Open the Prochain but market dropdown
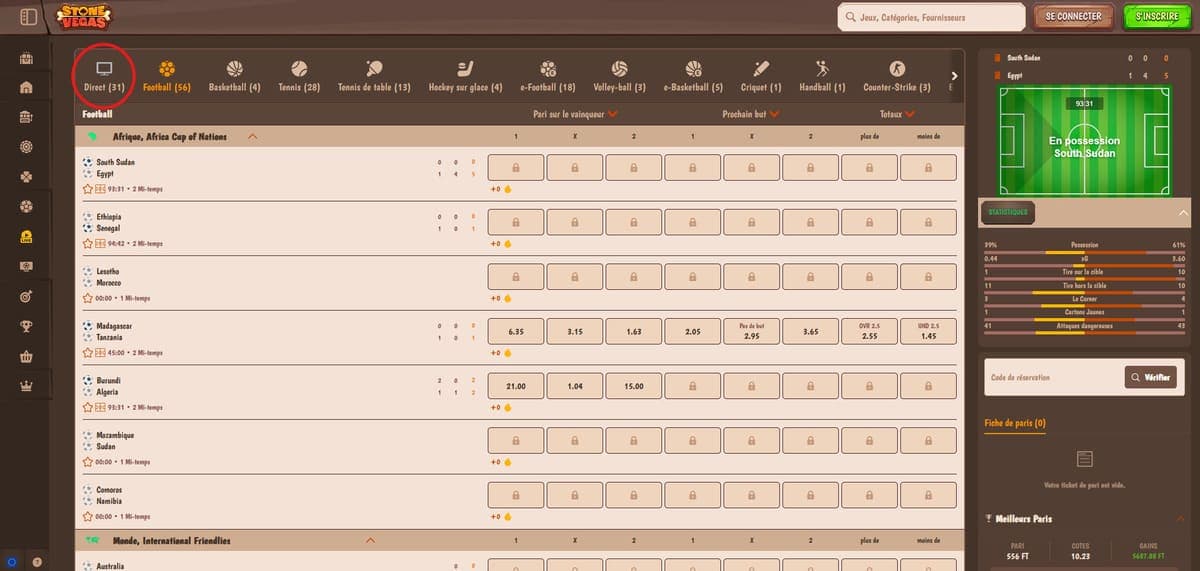Screen dimensions: 1200x571 [x=750, y=114]
